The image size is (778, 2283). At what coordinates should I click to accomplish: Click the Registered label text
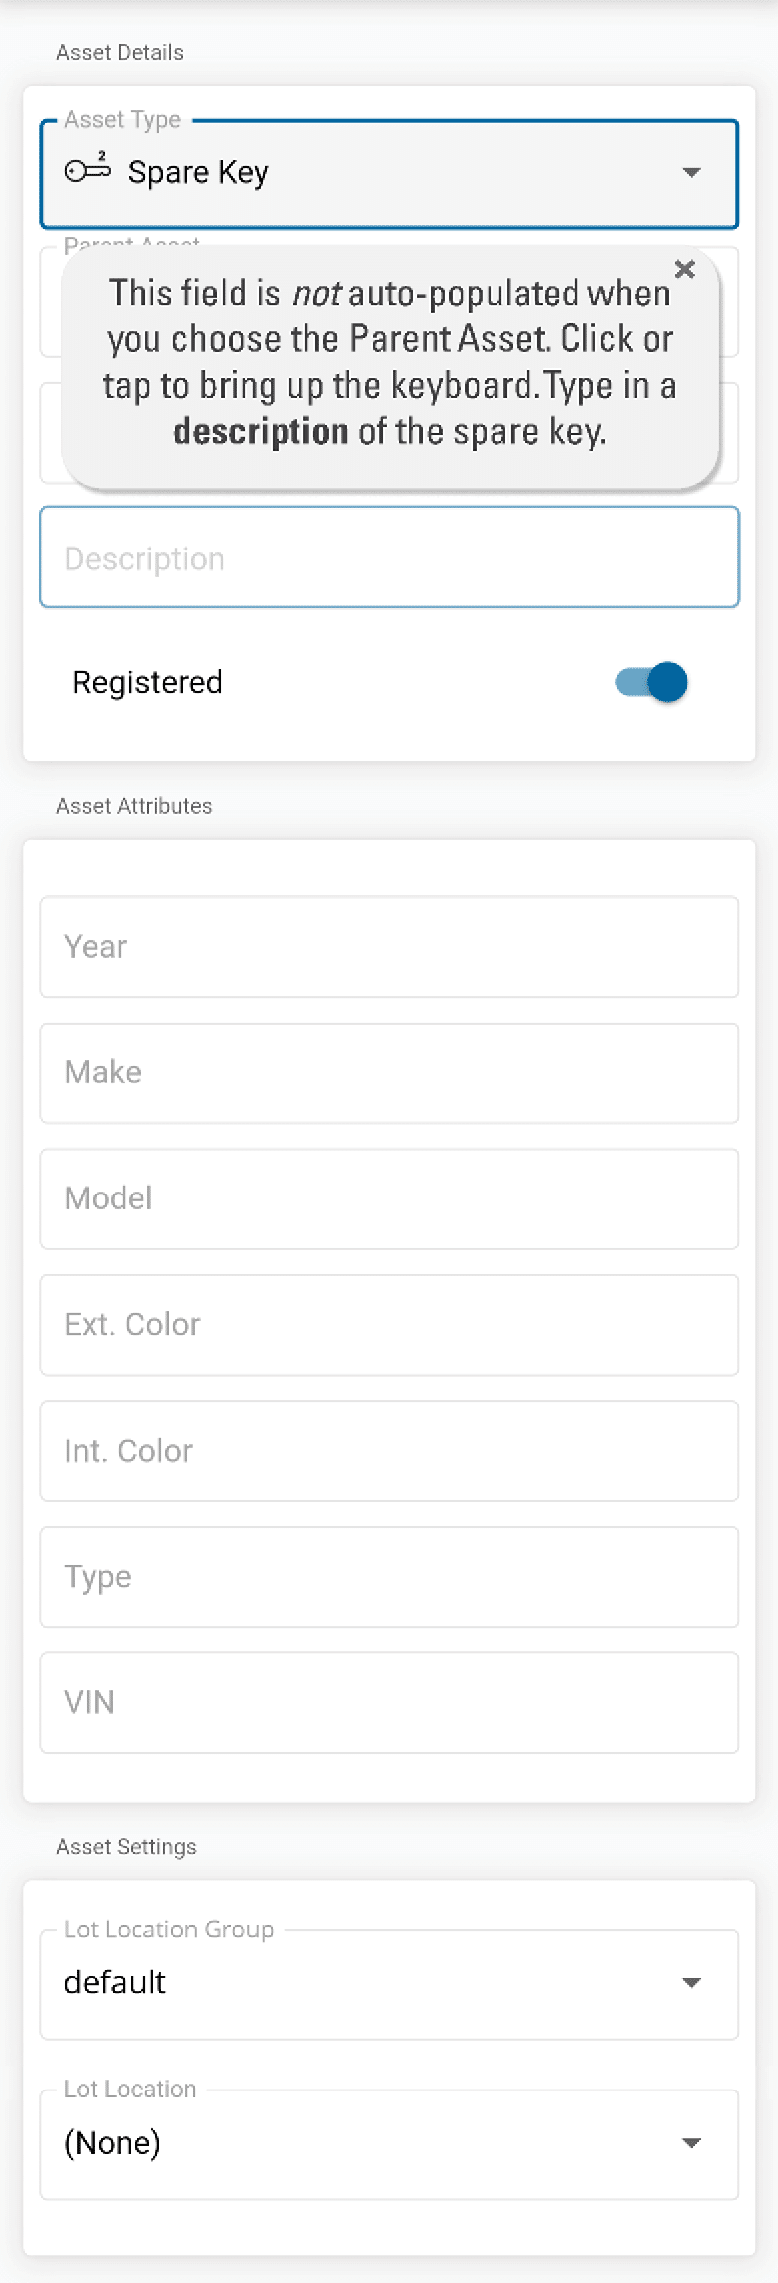(148, 682)
